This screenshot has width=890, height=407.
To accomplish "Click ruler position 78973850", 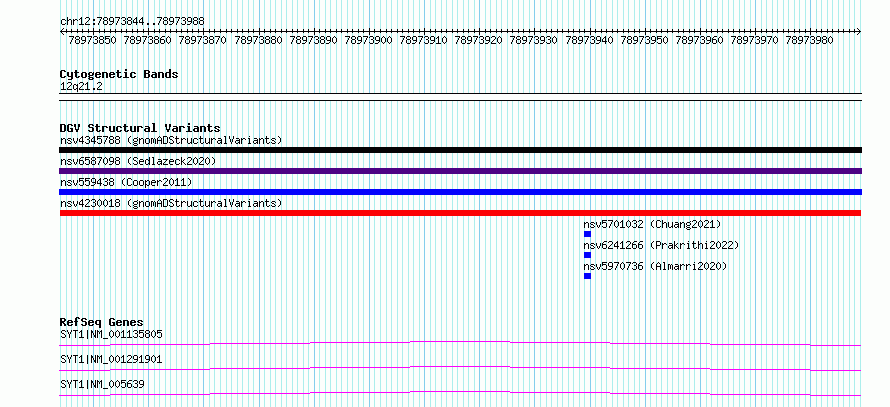I will click(x=92, y=40).
